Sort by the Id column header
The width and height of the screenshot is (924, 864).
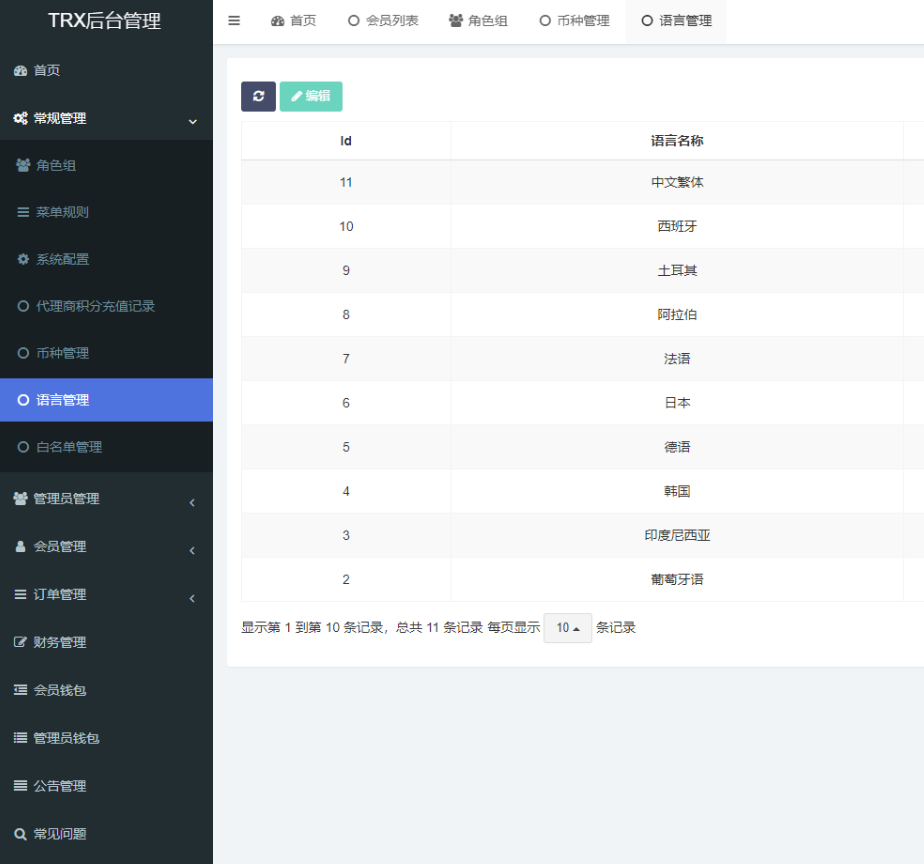pos(346,141)
